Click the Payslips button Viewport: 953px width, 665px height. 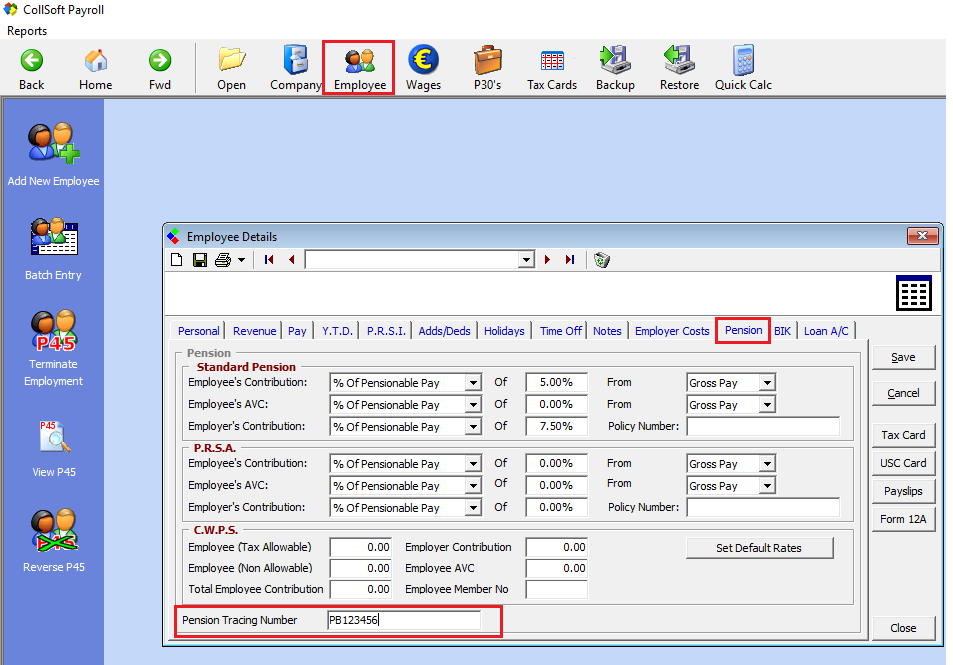pos(903,491)
